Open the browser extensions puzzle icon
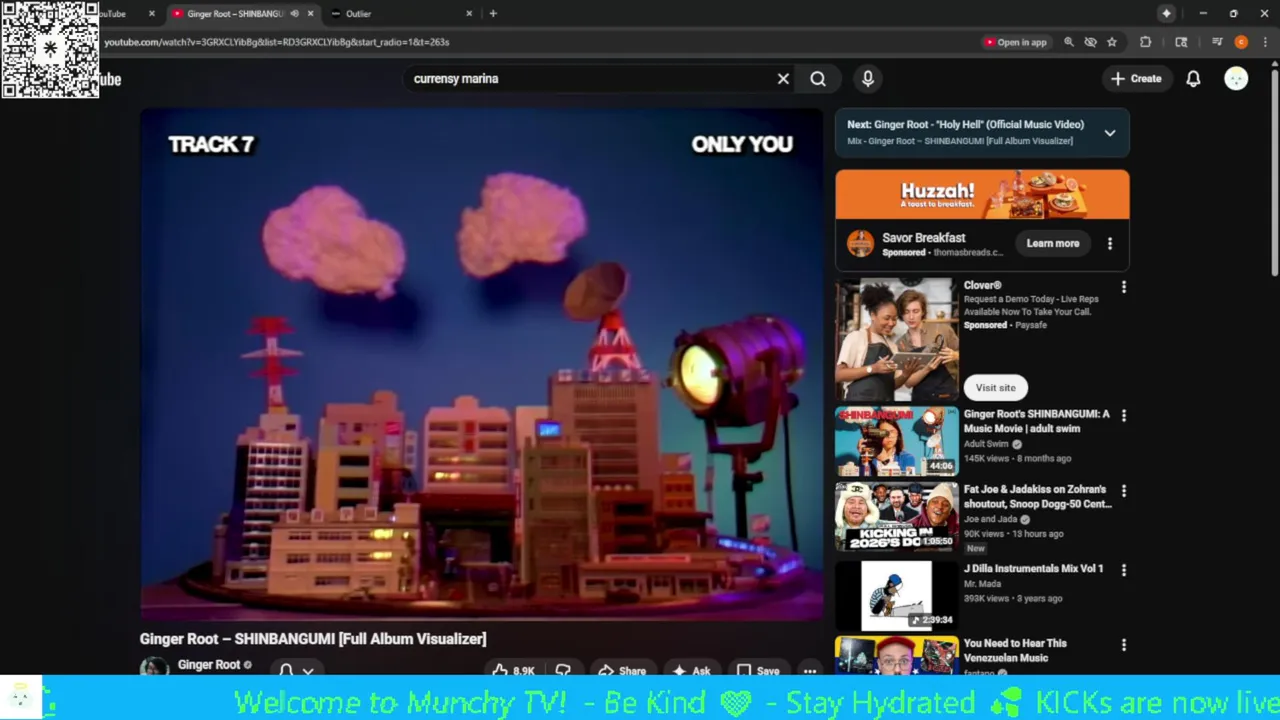The height and width of the screenshot is (720, 1280). (x=1146, y=42)
